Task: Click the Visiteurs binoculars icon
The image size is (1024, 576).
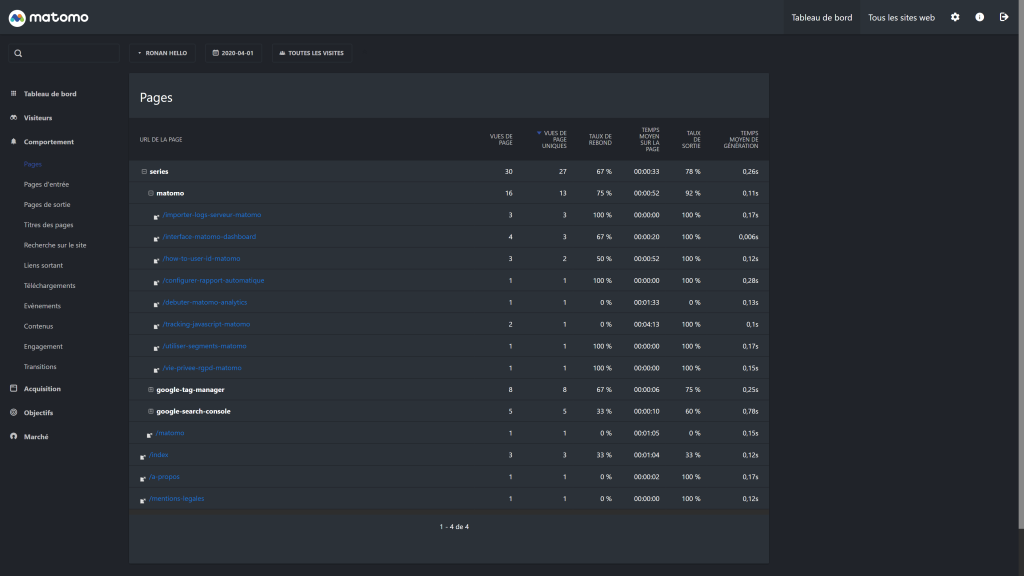Action: (x=14, y=118)
